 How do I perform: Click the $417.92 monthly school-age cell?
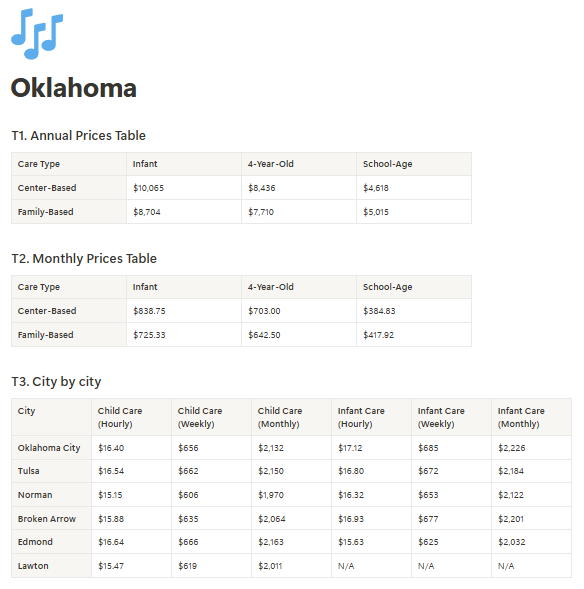[414, 335]
